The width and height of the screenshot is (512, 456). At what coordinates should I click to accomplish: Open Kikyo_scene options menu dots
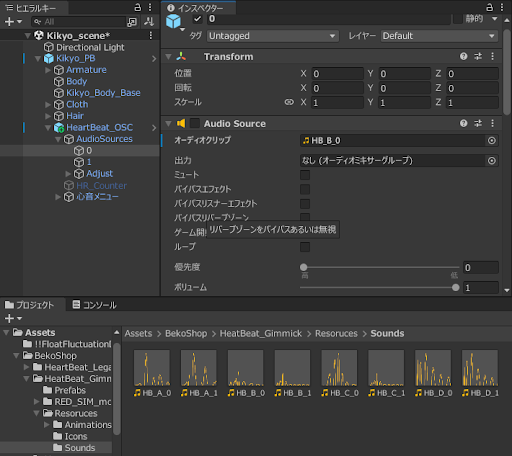[151, 35]
